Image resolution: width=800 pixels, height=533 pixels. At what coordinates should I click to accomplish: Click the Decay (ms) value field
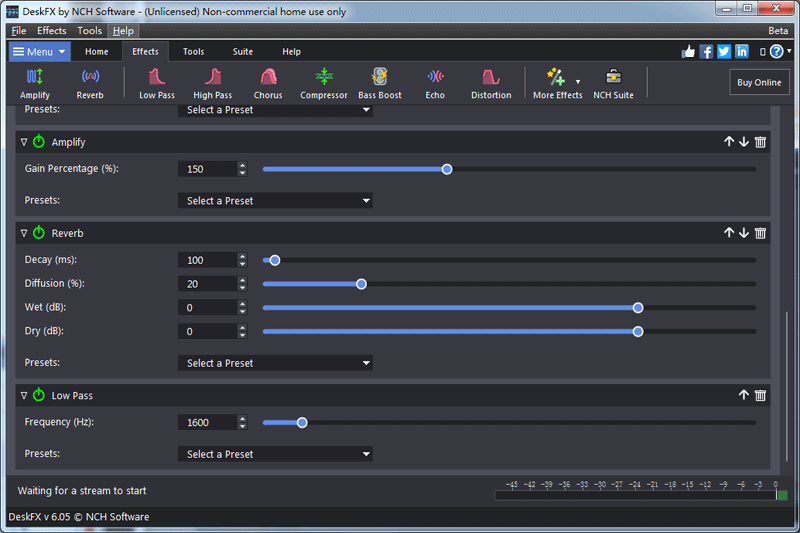(207, 260)
